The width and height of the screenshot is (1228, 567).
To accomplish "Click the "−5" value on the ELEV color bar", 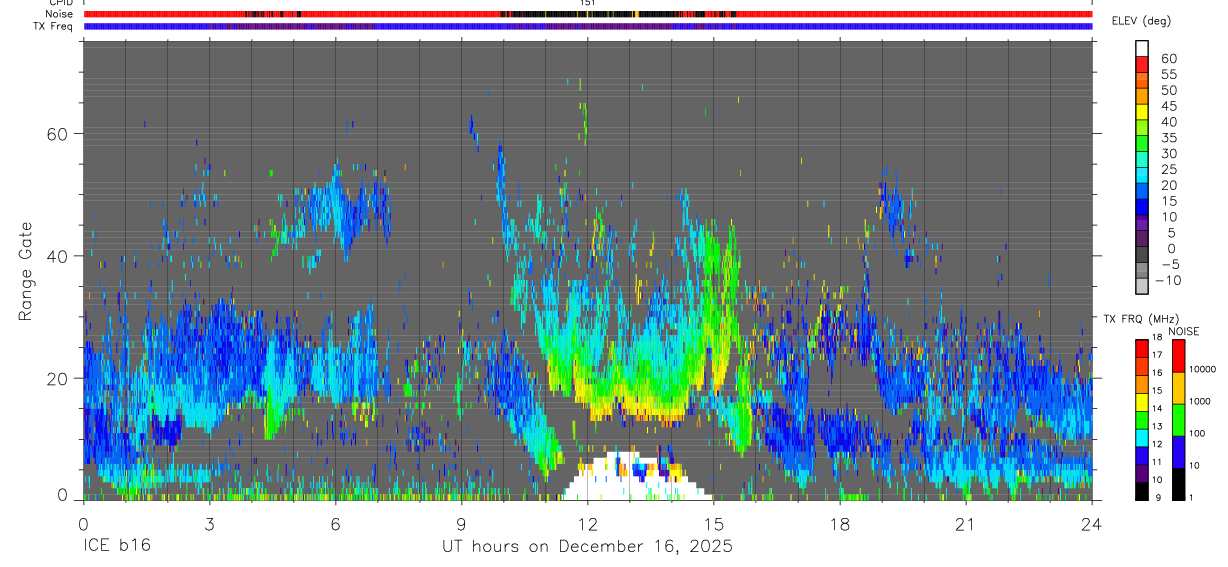I will coord(1169,265).
